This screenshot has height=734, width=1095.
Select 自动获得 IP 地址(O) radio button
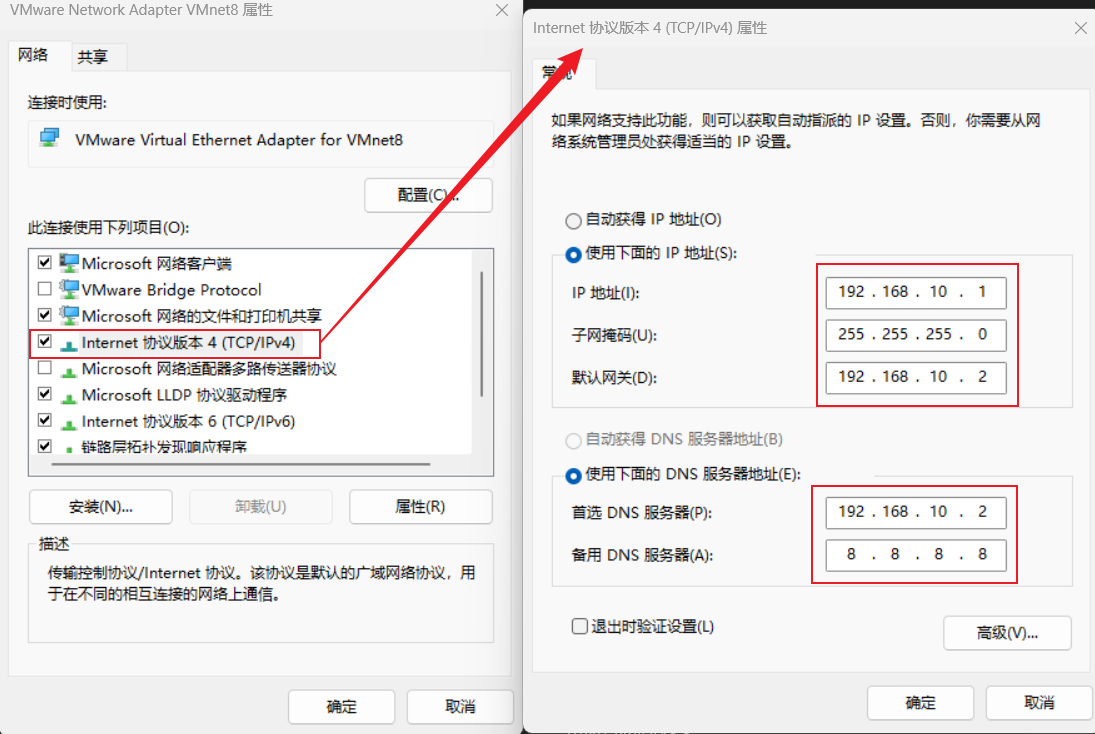(x=573, y=221)
